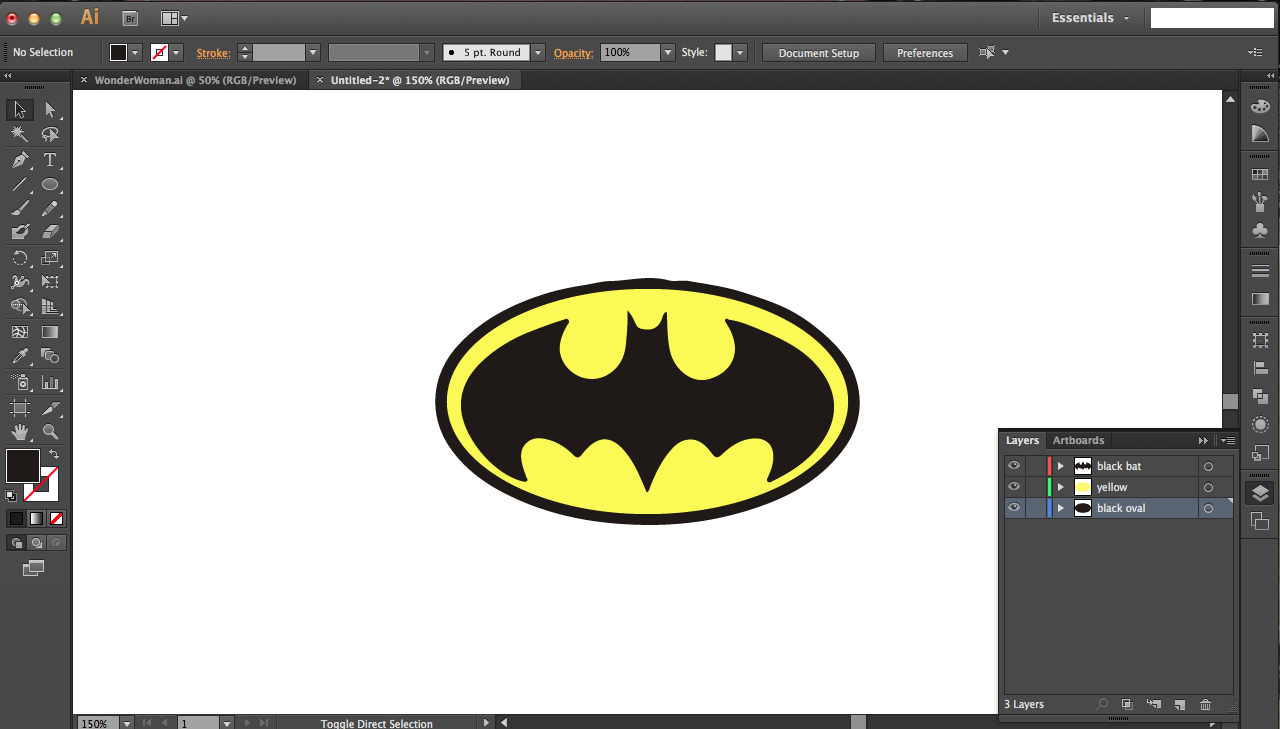1280x729 pixels.
Task: Select the Eyedropper tool
Action: (x=20, y=356)
